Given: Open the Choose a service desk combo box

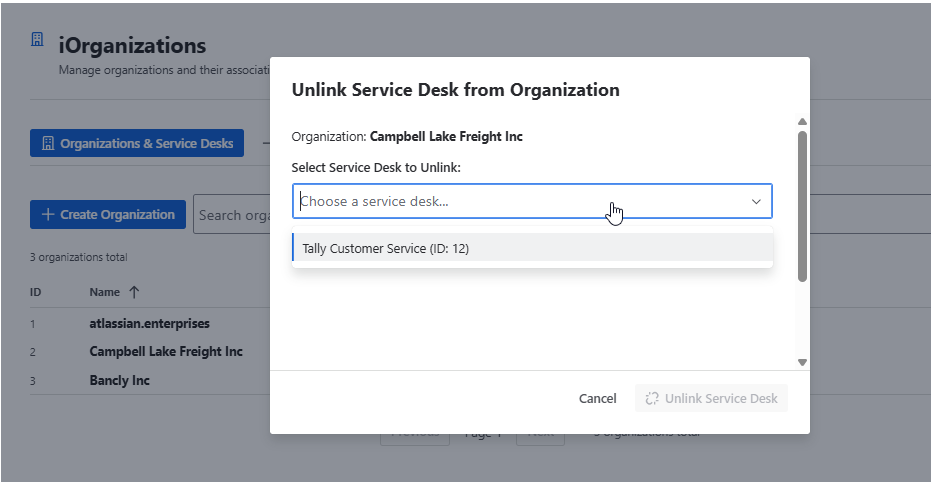Looking at the screenshot, I should (x=532, y=201).
